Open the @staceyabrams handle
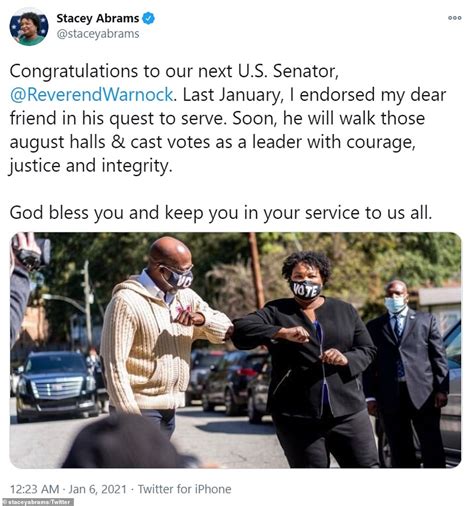Viewport: 474px width, 506px height. (x=98, y=34)
